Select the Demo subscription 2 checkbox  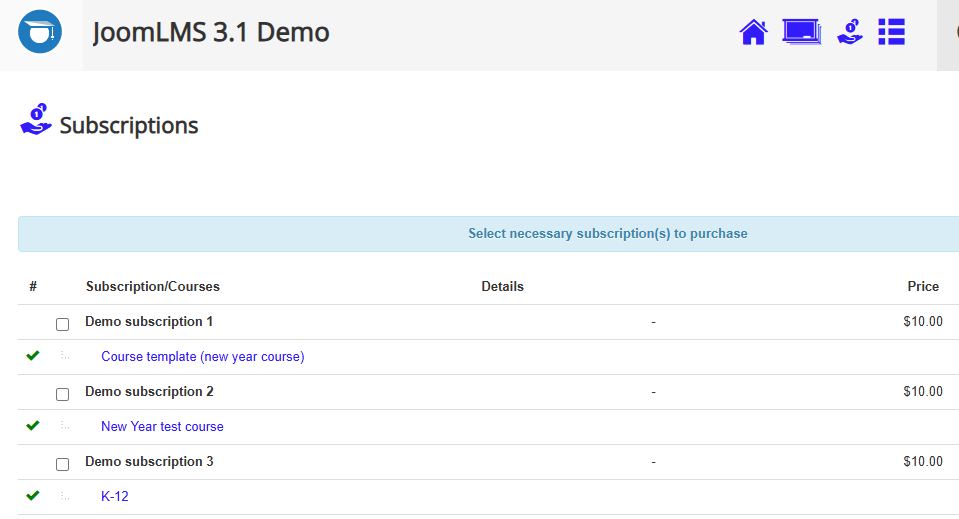[62, 394]
